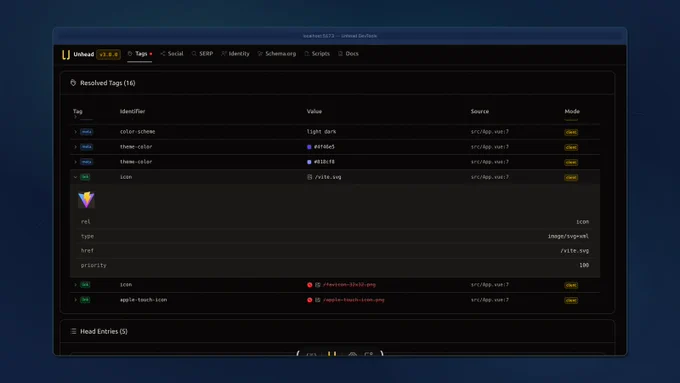Click the image icon beside /favicon-32x32.png
This screenshot has width=680, height=383.
318,285
